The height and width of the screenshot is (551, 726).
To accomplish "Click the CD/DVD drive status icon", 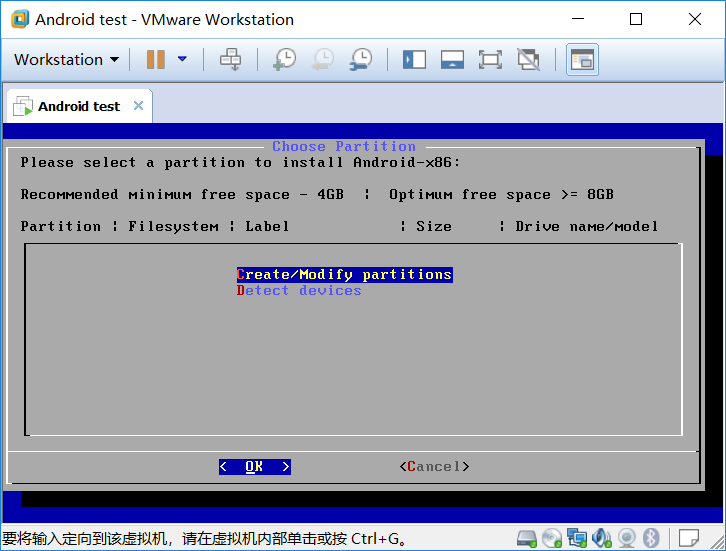I will (551, 538).
